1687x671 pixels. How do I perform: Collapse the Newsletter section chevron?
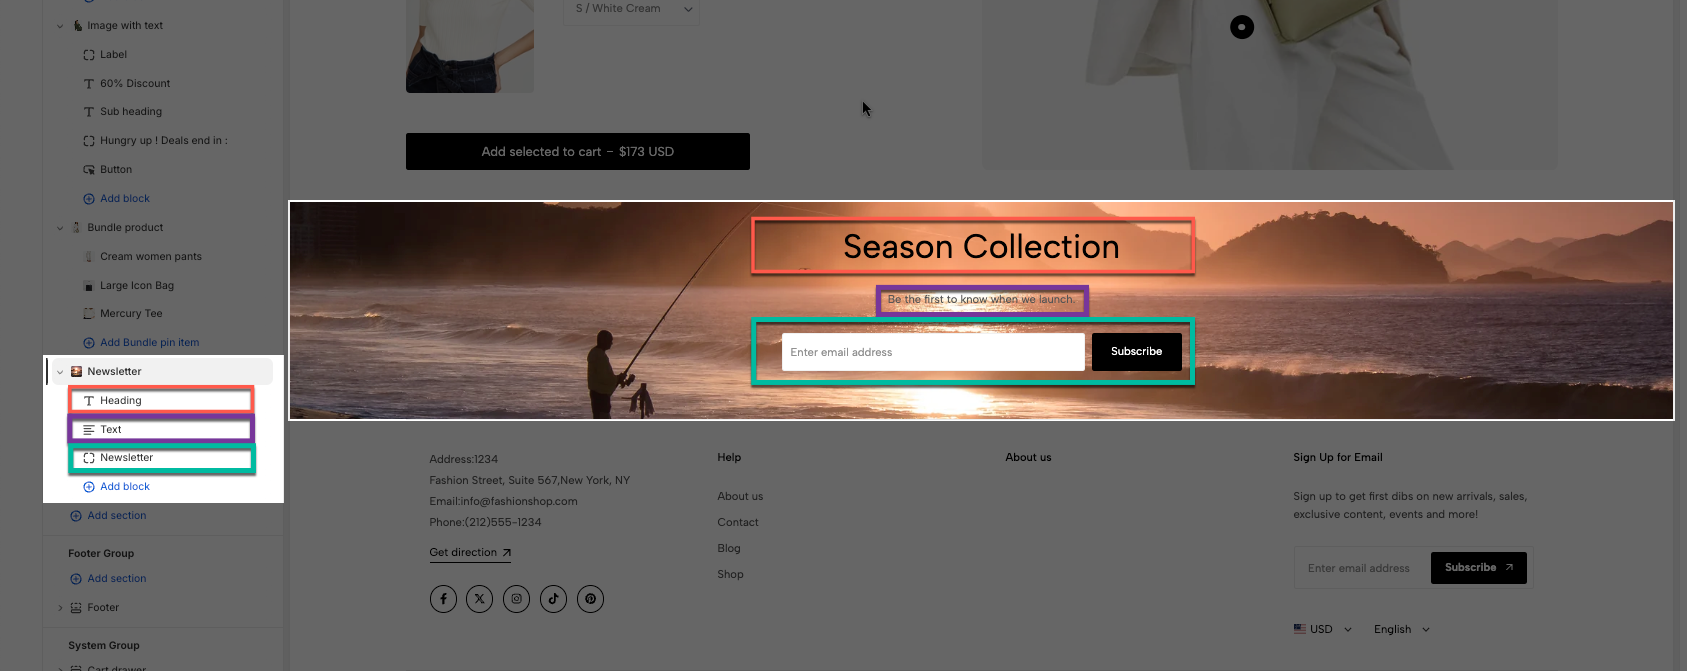point(60,372)
